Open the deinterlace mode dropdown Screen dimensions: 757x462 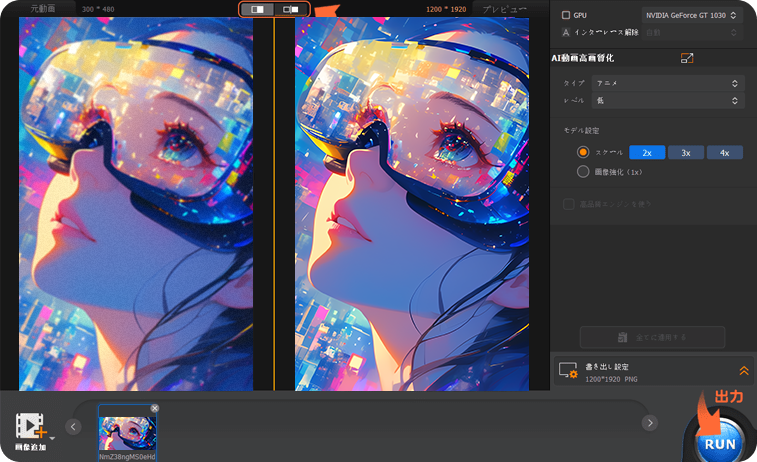[691, 32]
